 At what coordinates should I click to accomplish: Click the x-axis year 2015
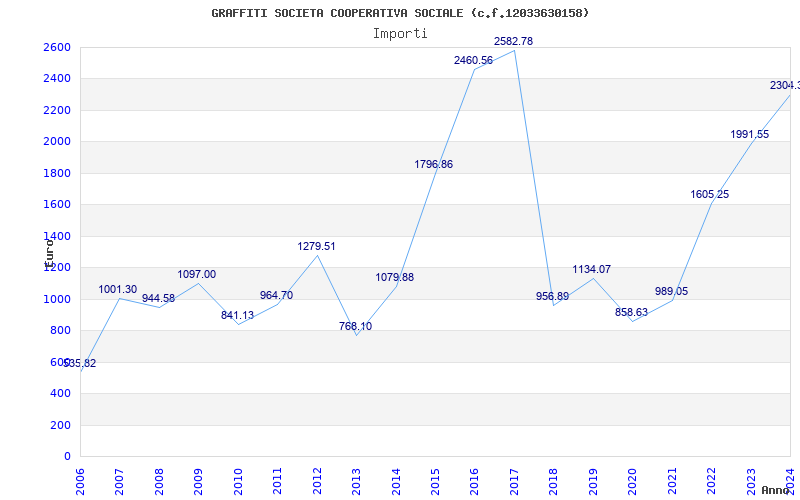(436, 481)
